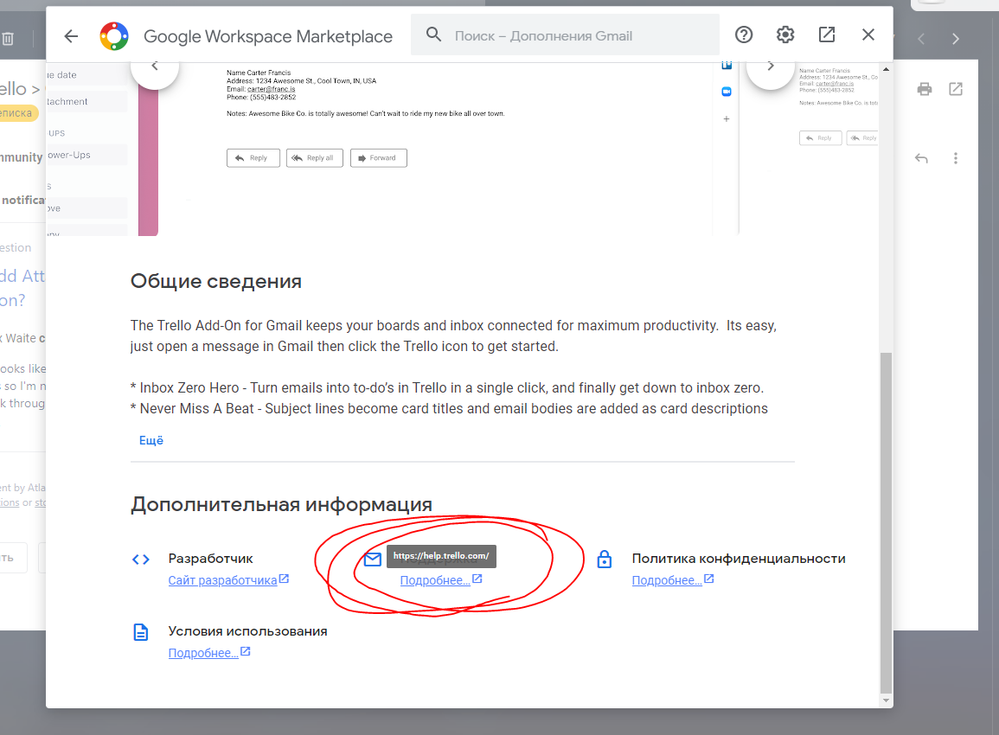Click the Google Workspace Marketplace logo
This screenshot has width=999, height=735.
click(x=114, y=36)
